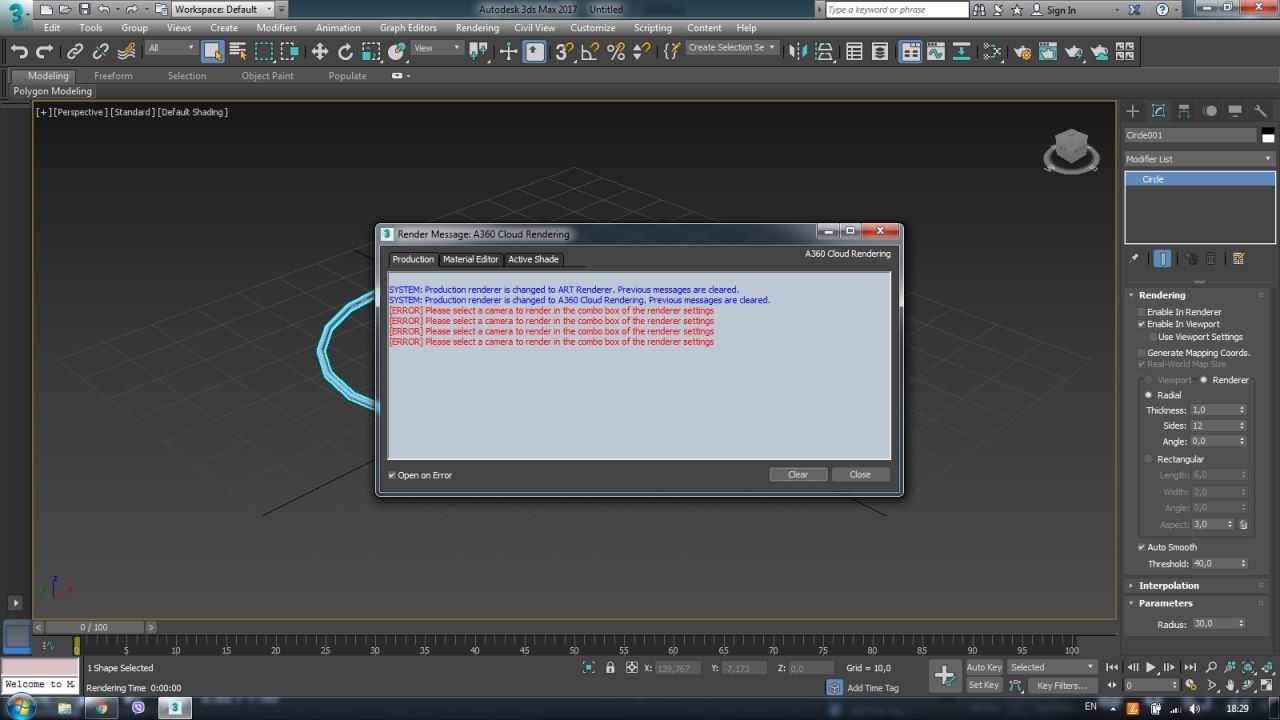Click Close button in Render Message
The image size is (1280, 720).
coord(860,475)
